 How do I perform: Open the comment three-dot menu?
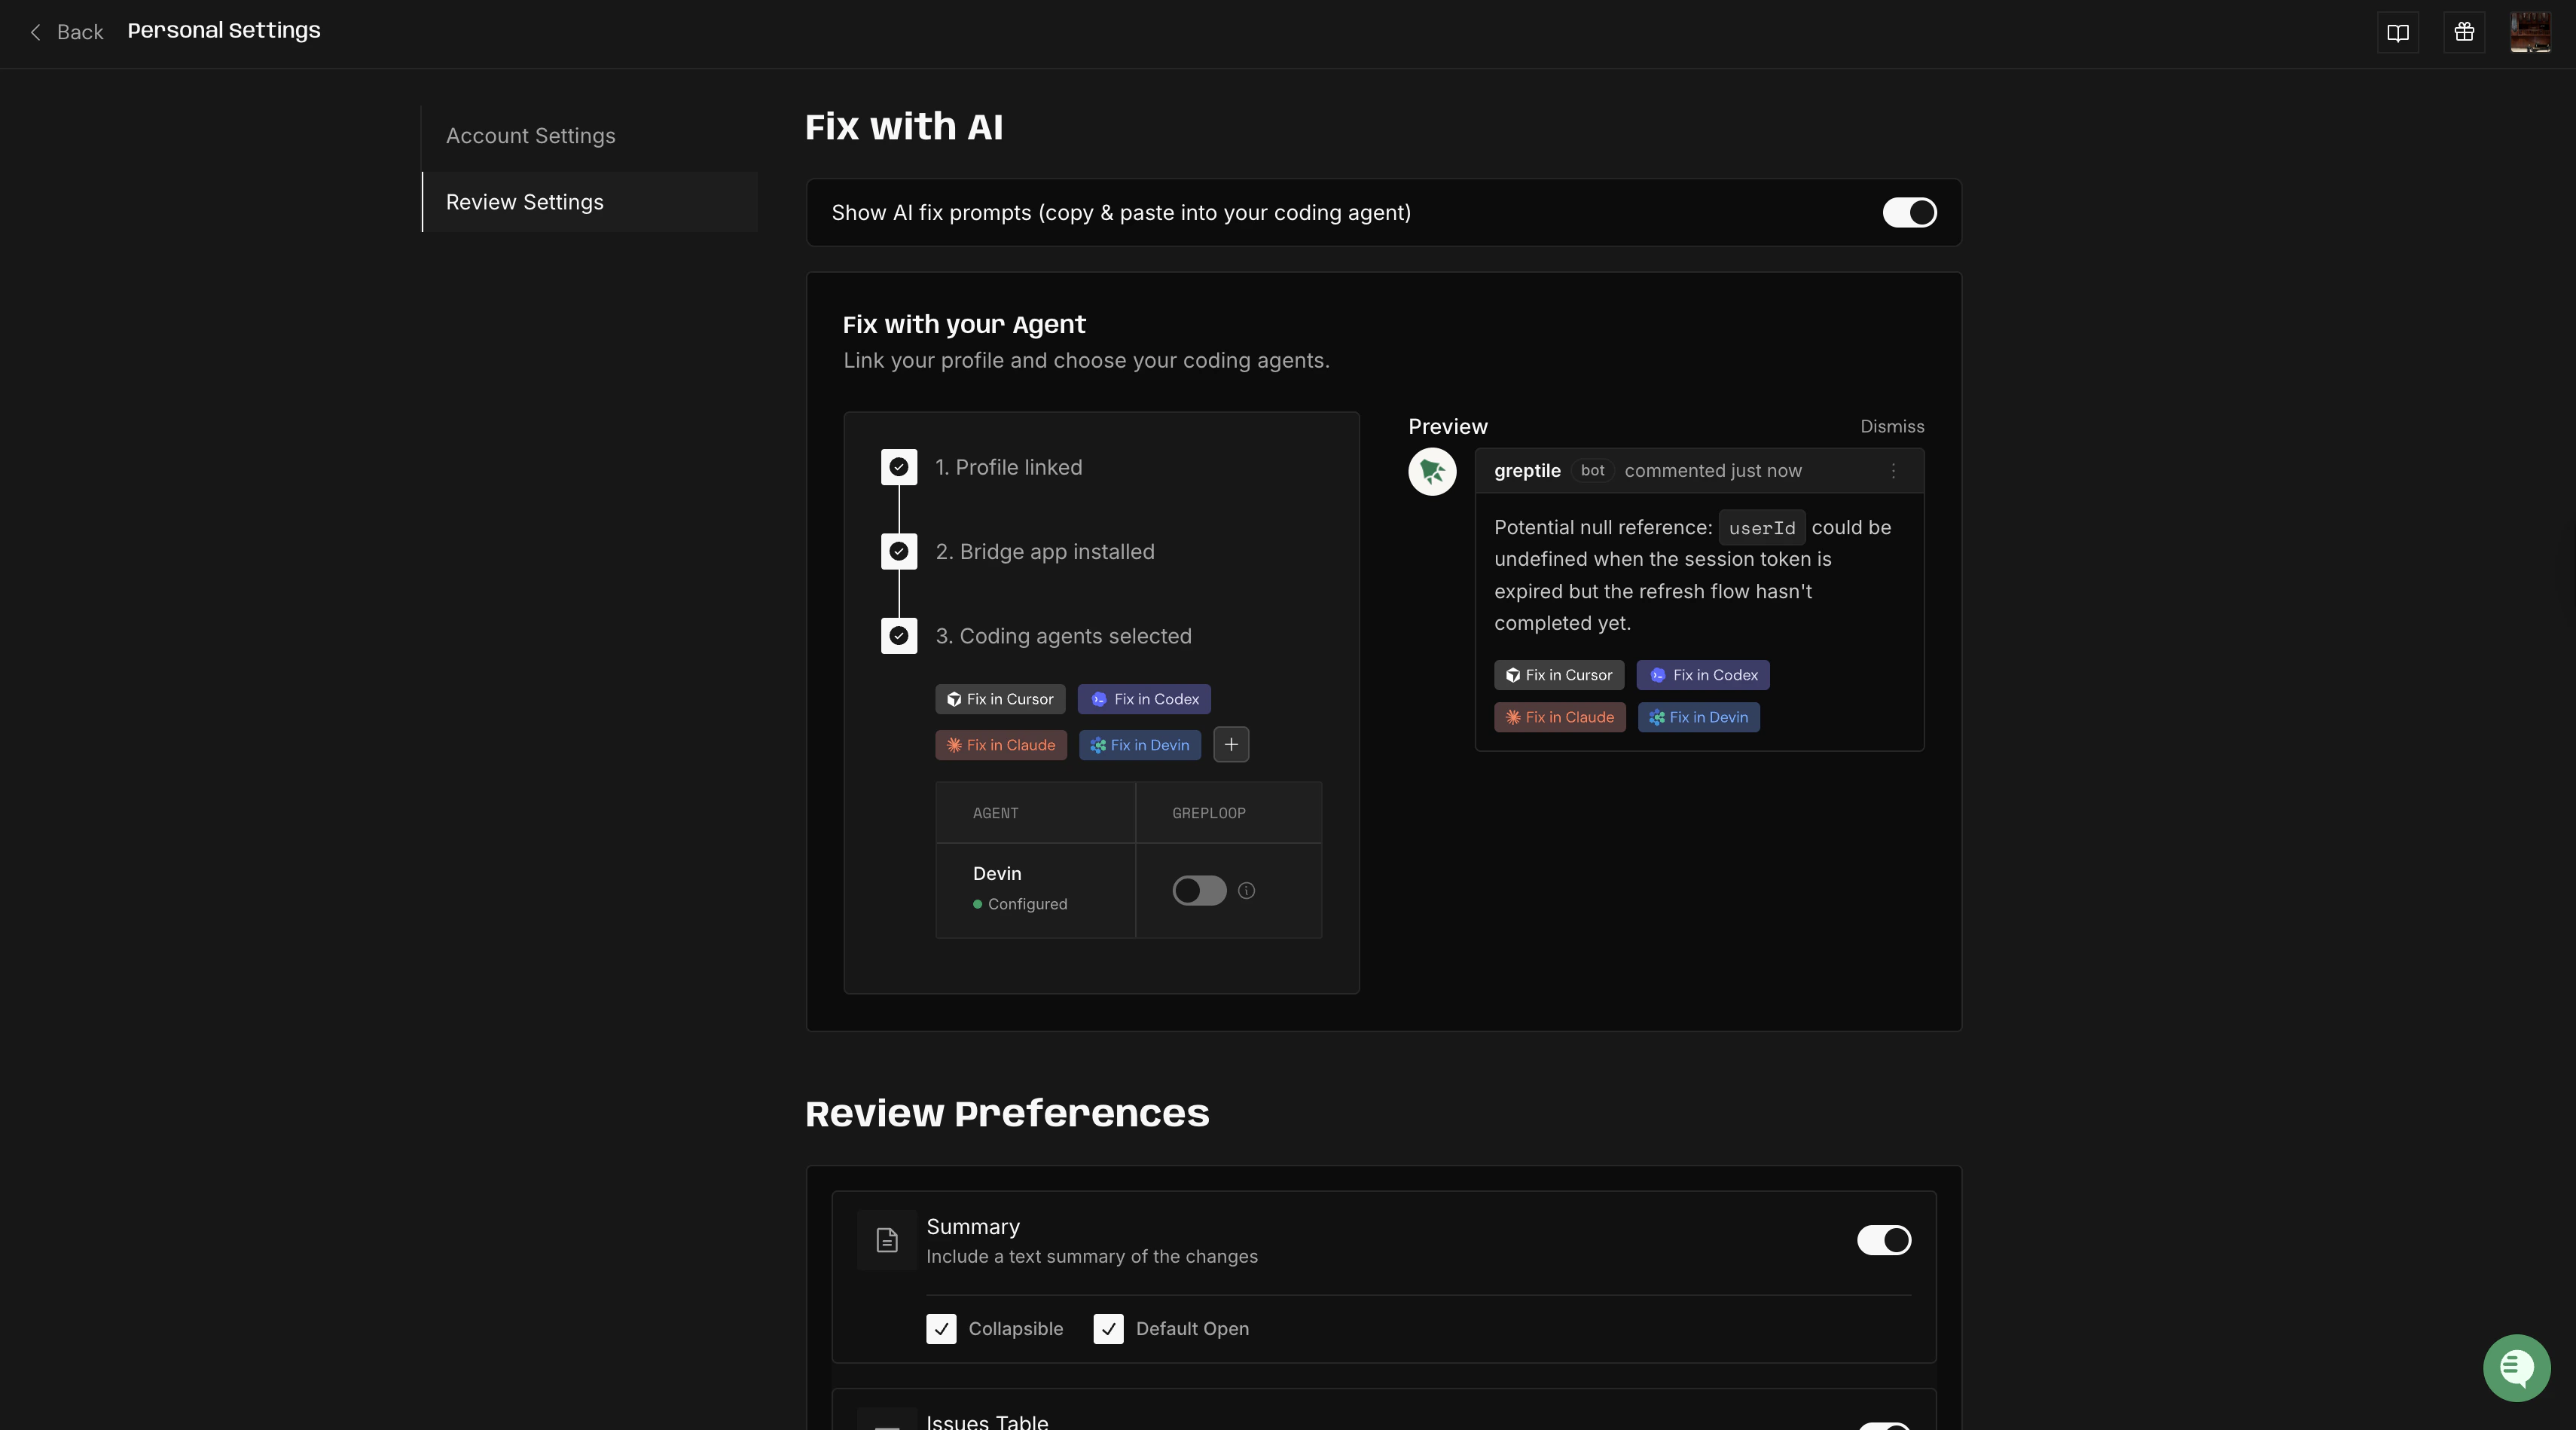(1892, 471)
